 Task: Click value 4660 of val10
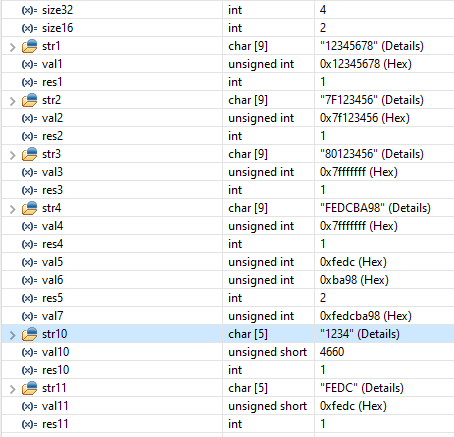332,352
